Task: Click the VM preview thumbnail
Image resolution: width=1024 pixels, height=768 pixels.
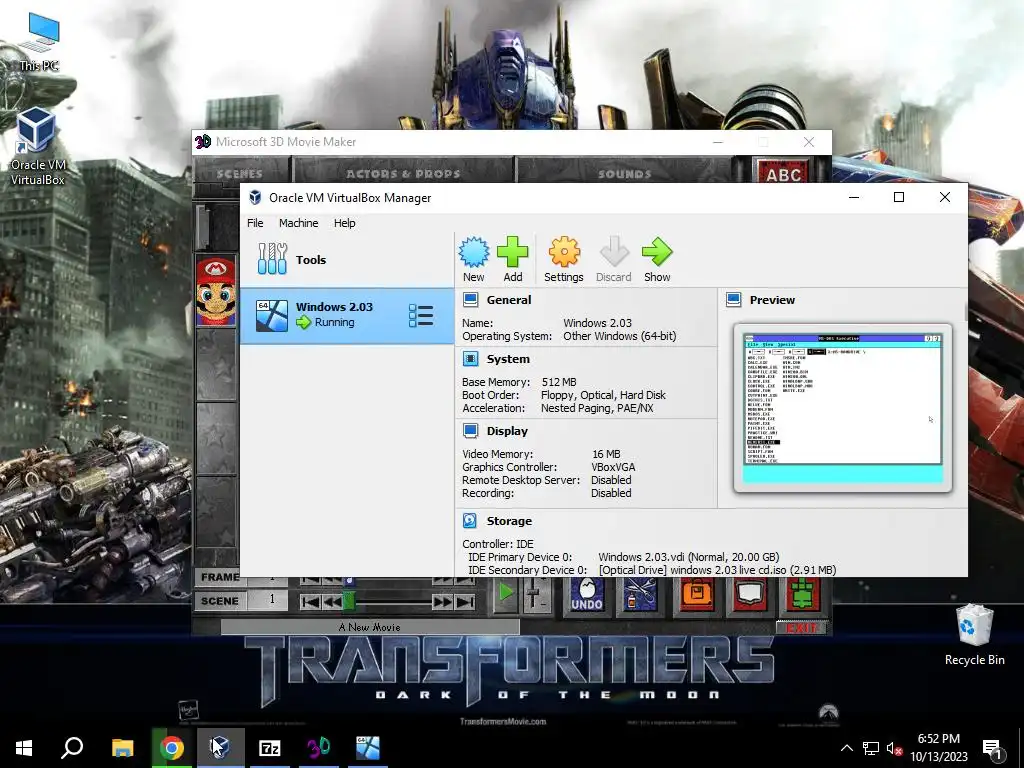Action: coord(842,408)
